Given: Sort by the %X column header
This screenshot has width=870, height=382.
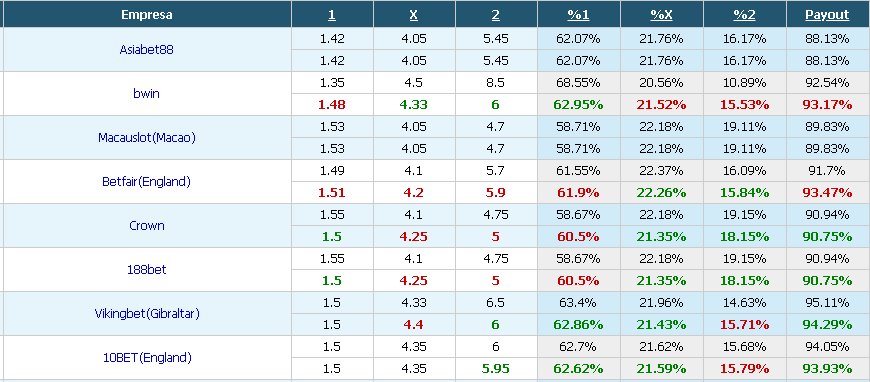Looking at the screenshot, I should [661, 15].
